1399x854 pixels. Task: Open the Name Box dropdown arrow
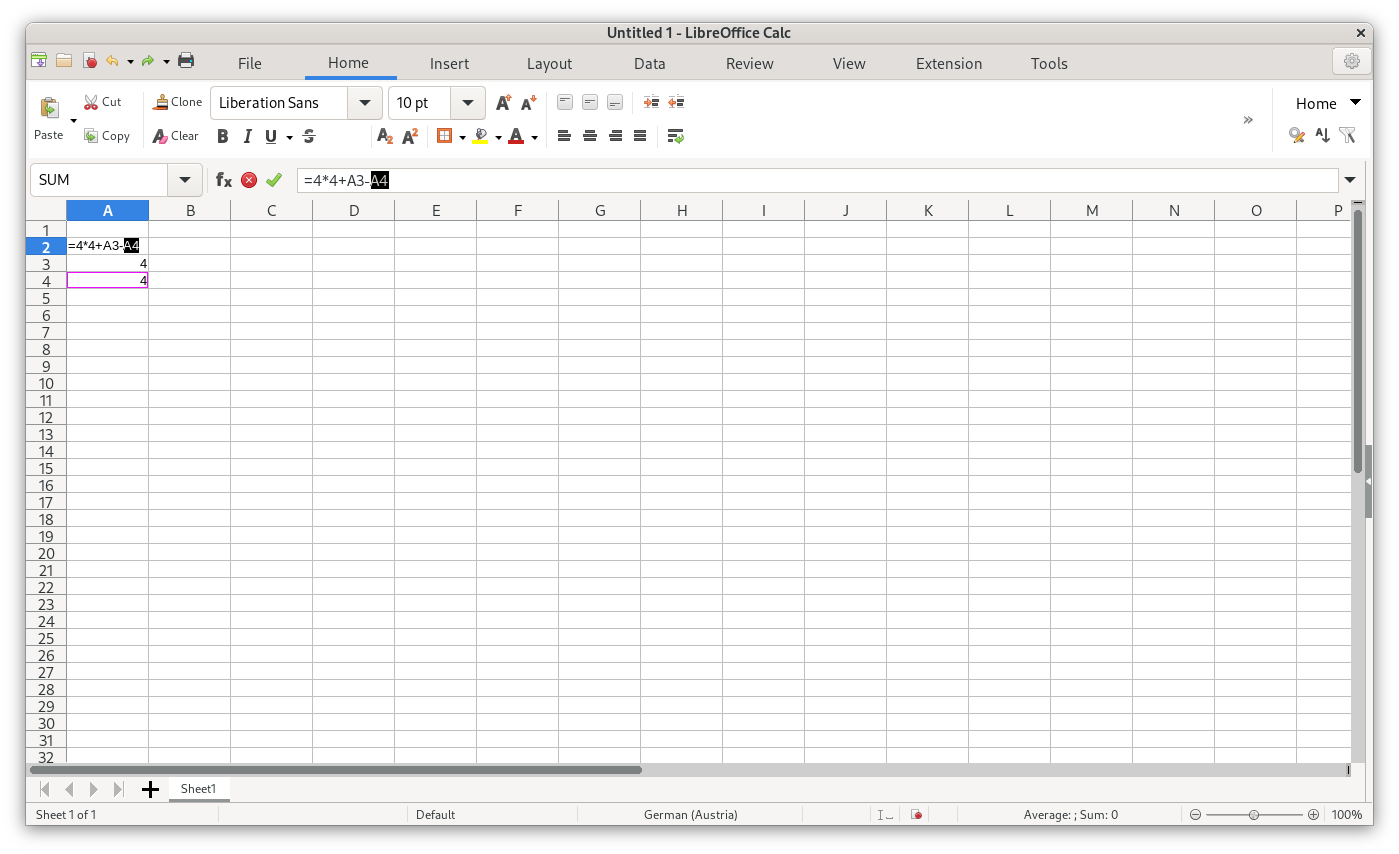click(185, 180)
